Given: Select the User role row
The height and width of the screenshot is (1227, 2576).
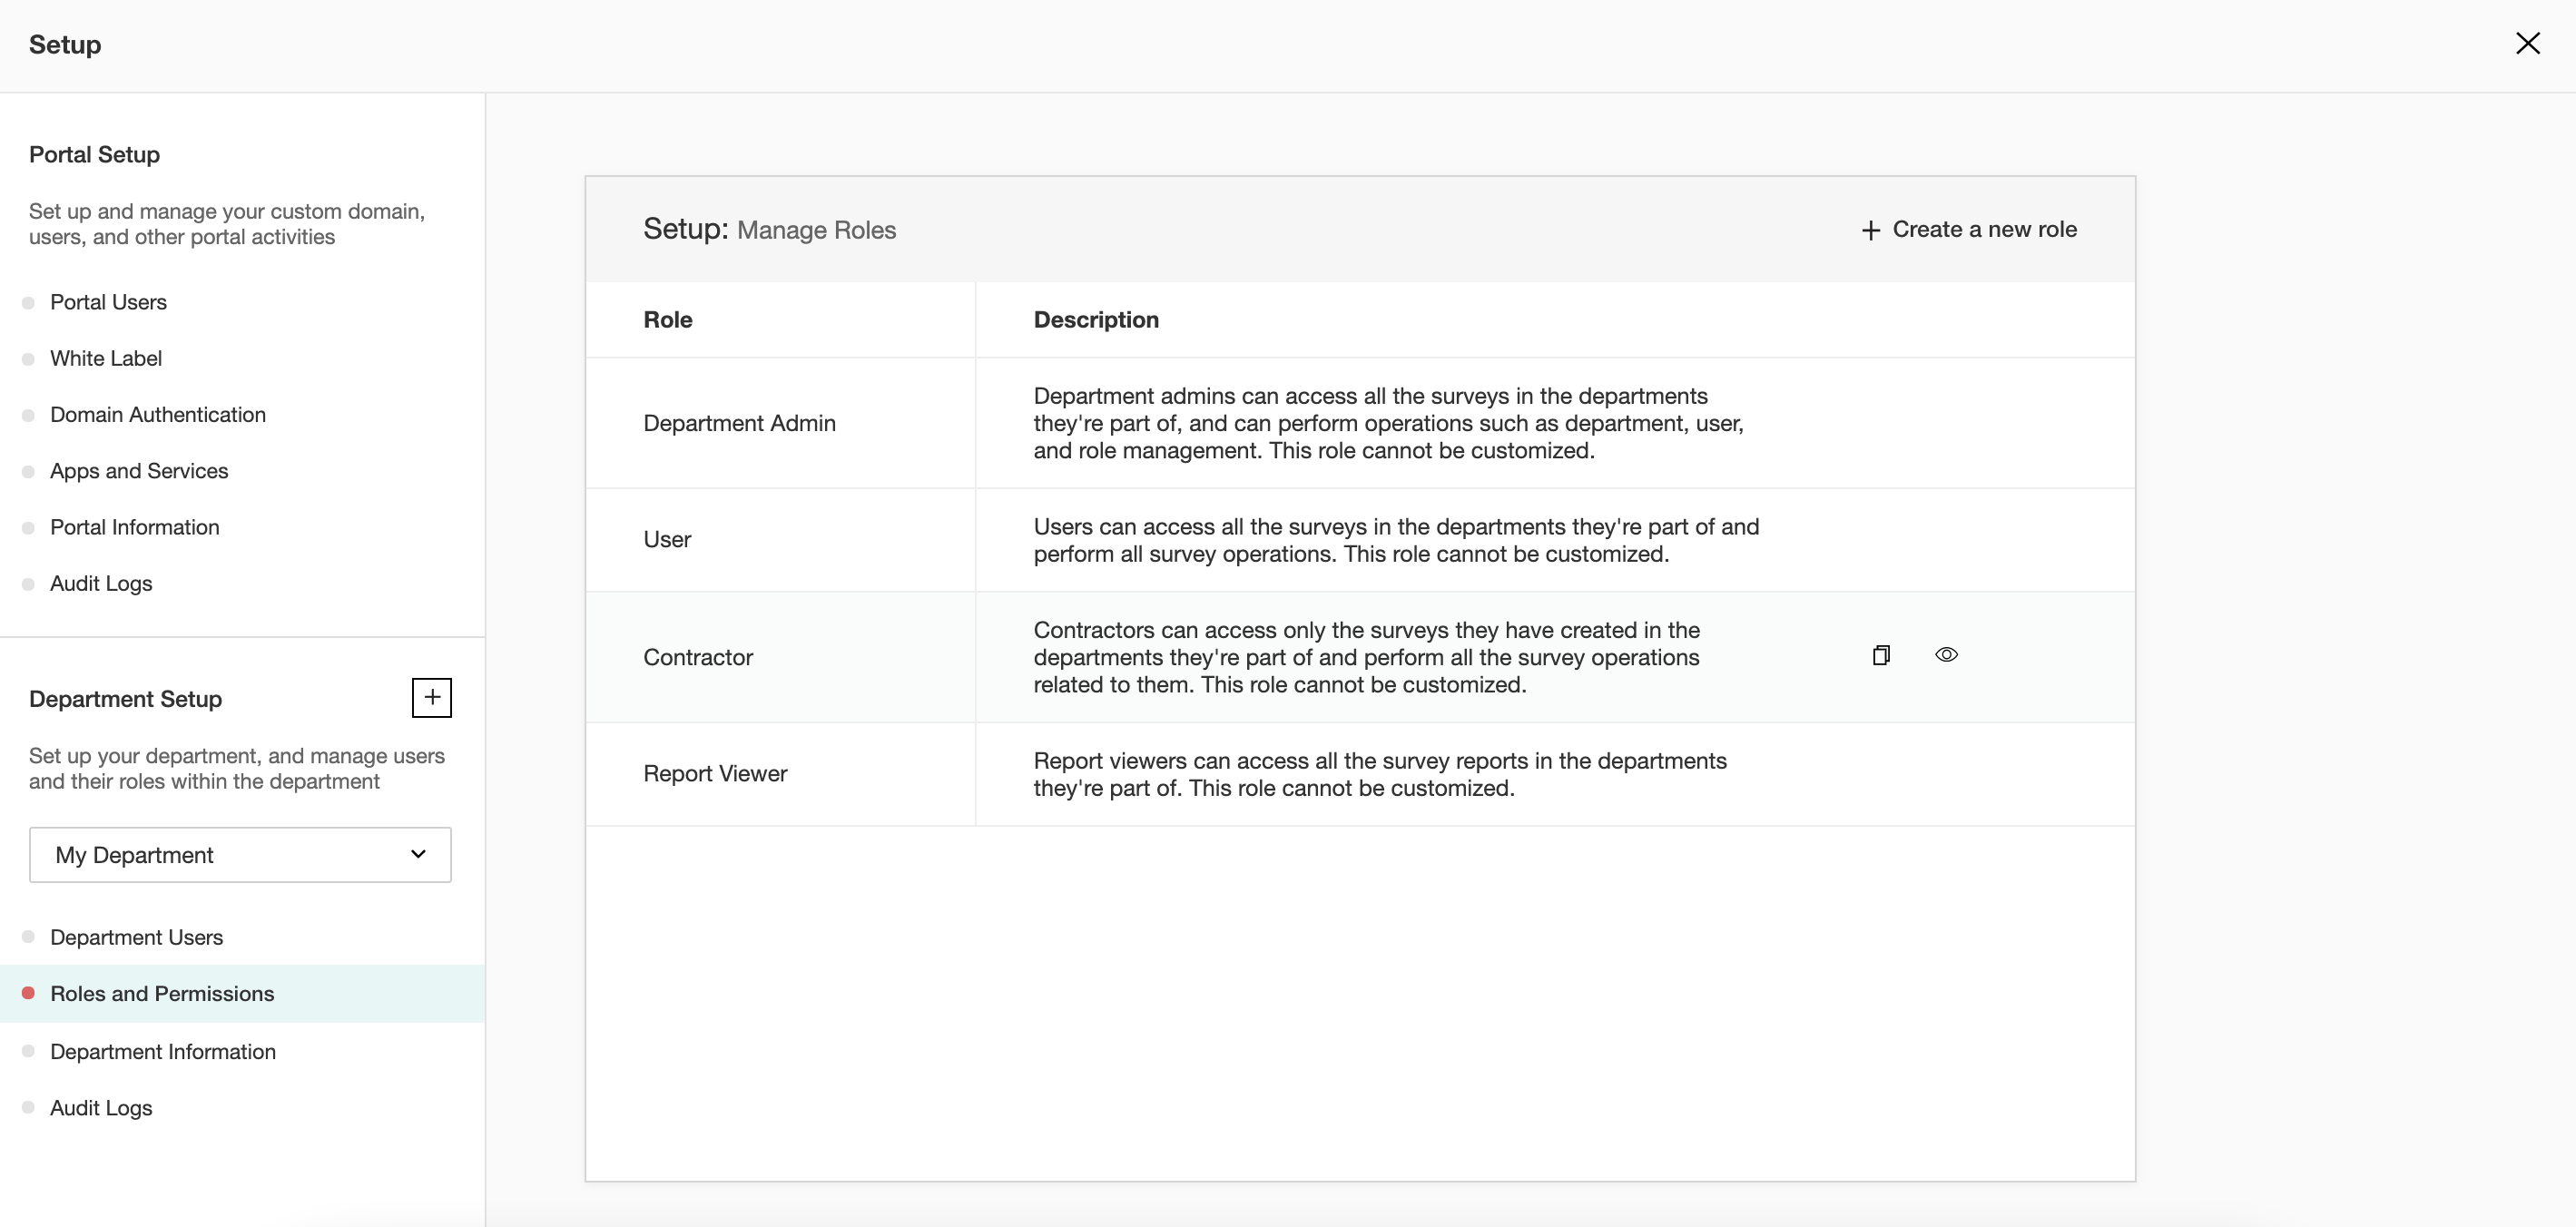Looking at the screenshot, I should [x=667, y=539].
